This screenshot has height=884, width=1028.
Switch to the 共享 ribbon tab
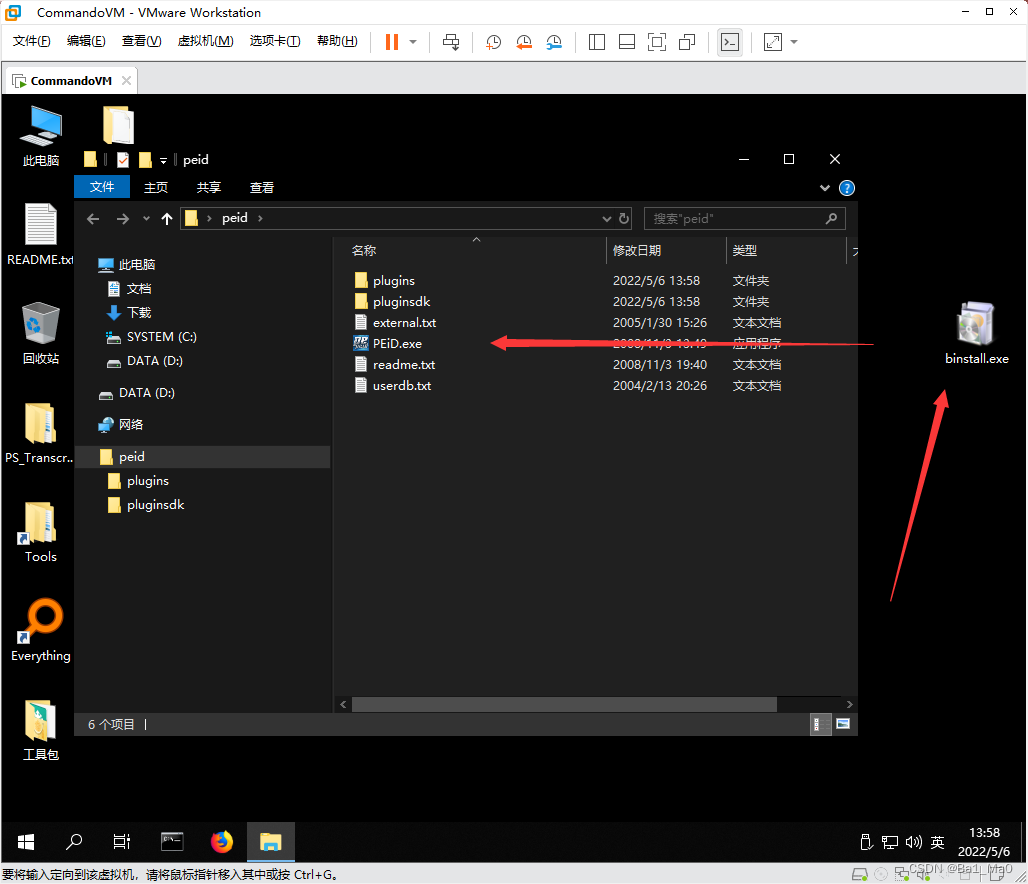click(x=209, y=188)
